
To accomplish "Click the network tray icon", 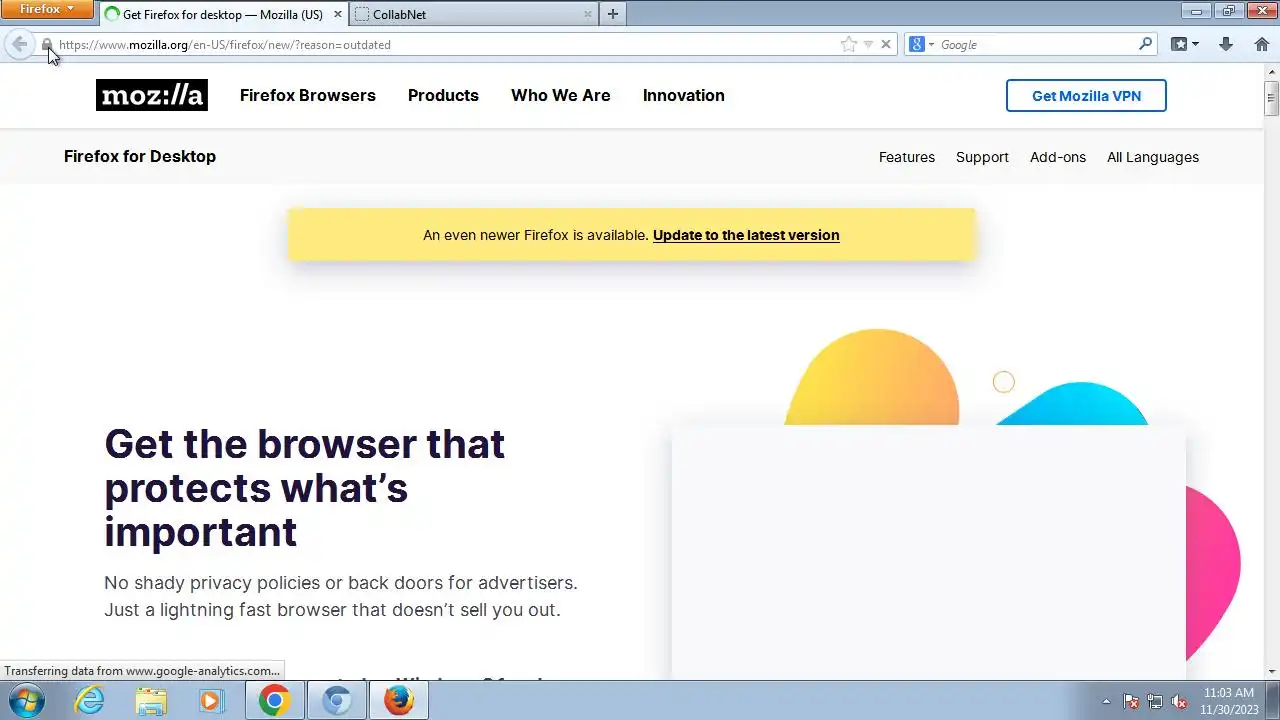I will click(x=1155, y=701).
